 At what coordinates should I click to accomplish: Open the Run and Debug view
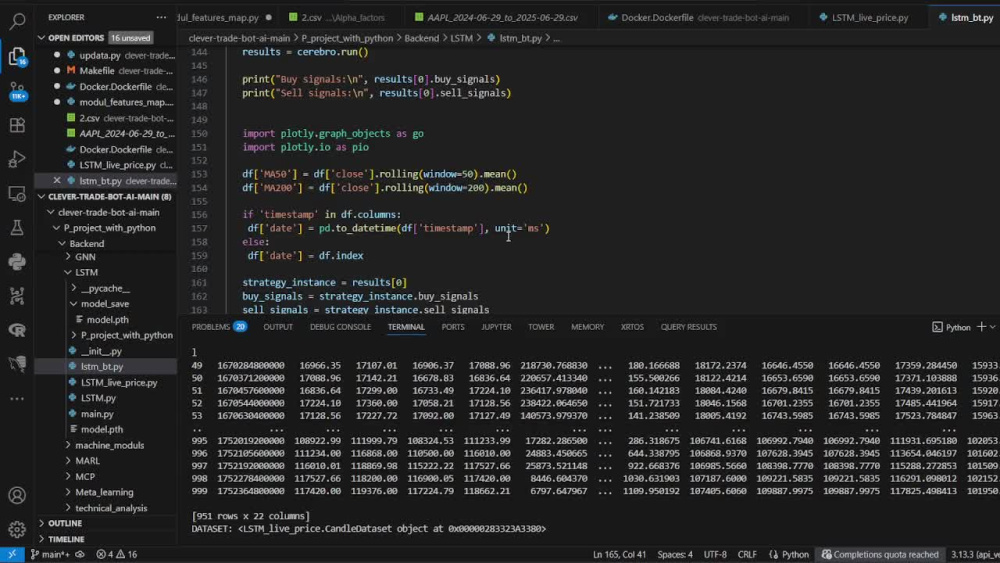(17, 159)
